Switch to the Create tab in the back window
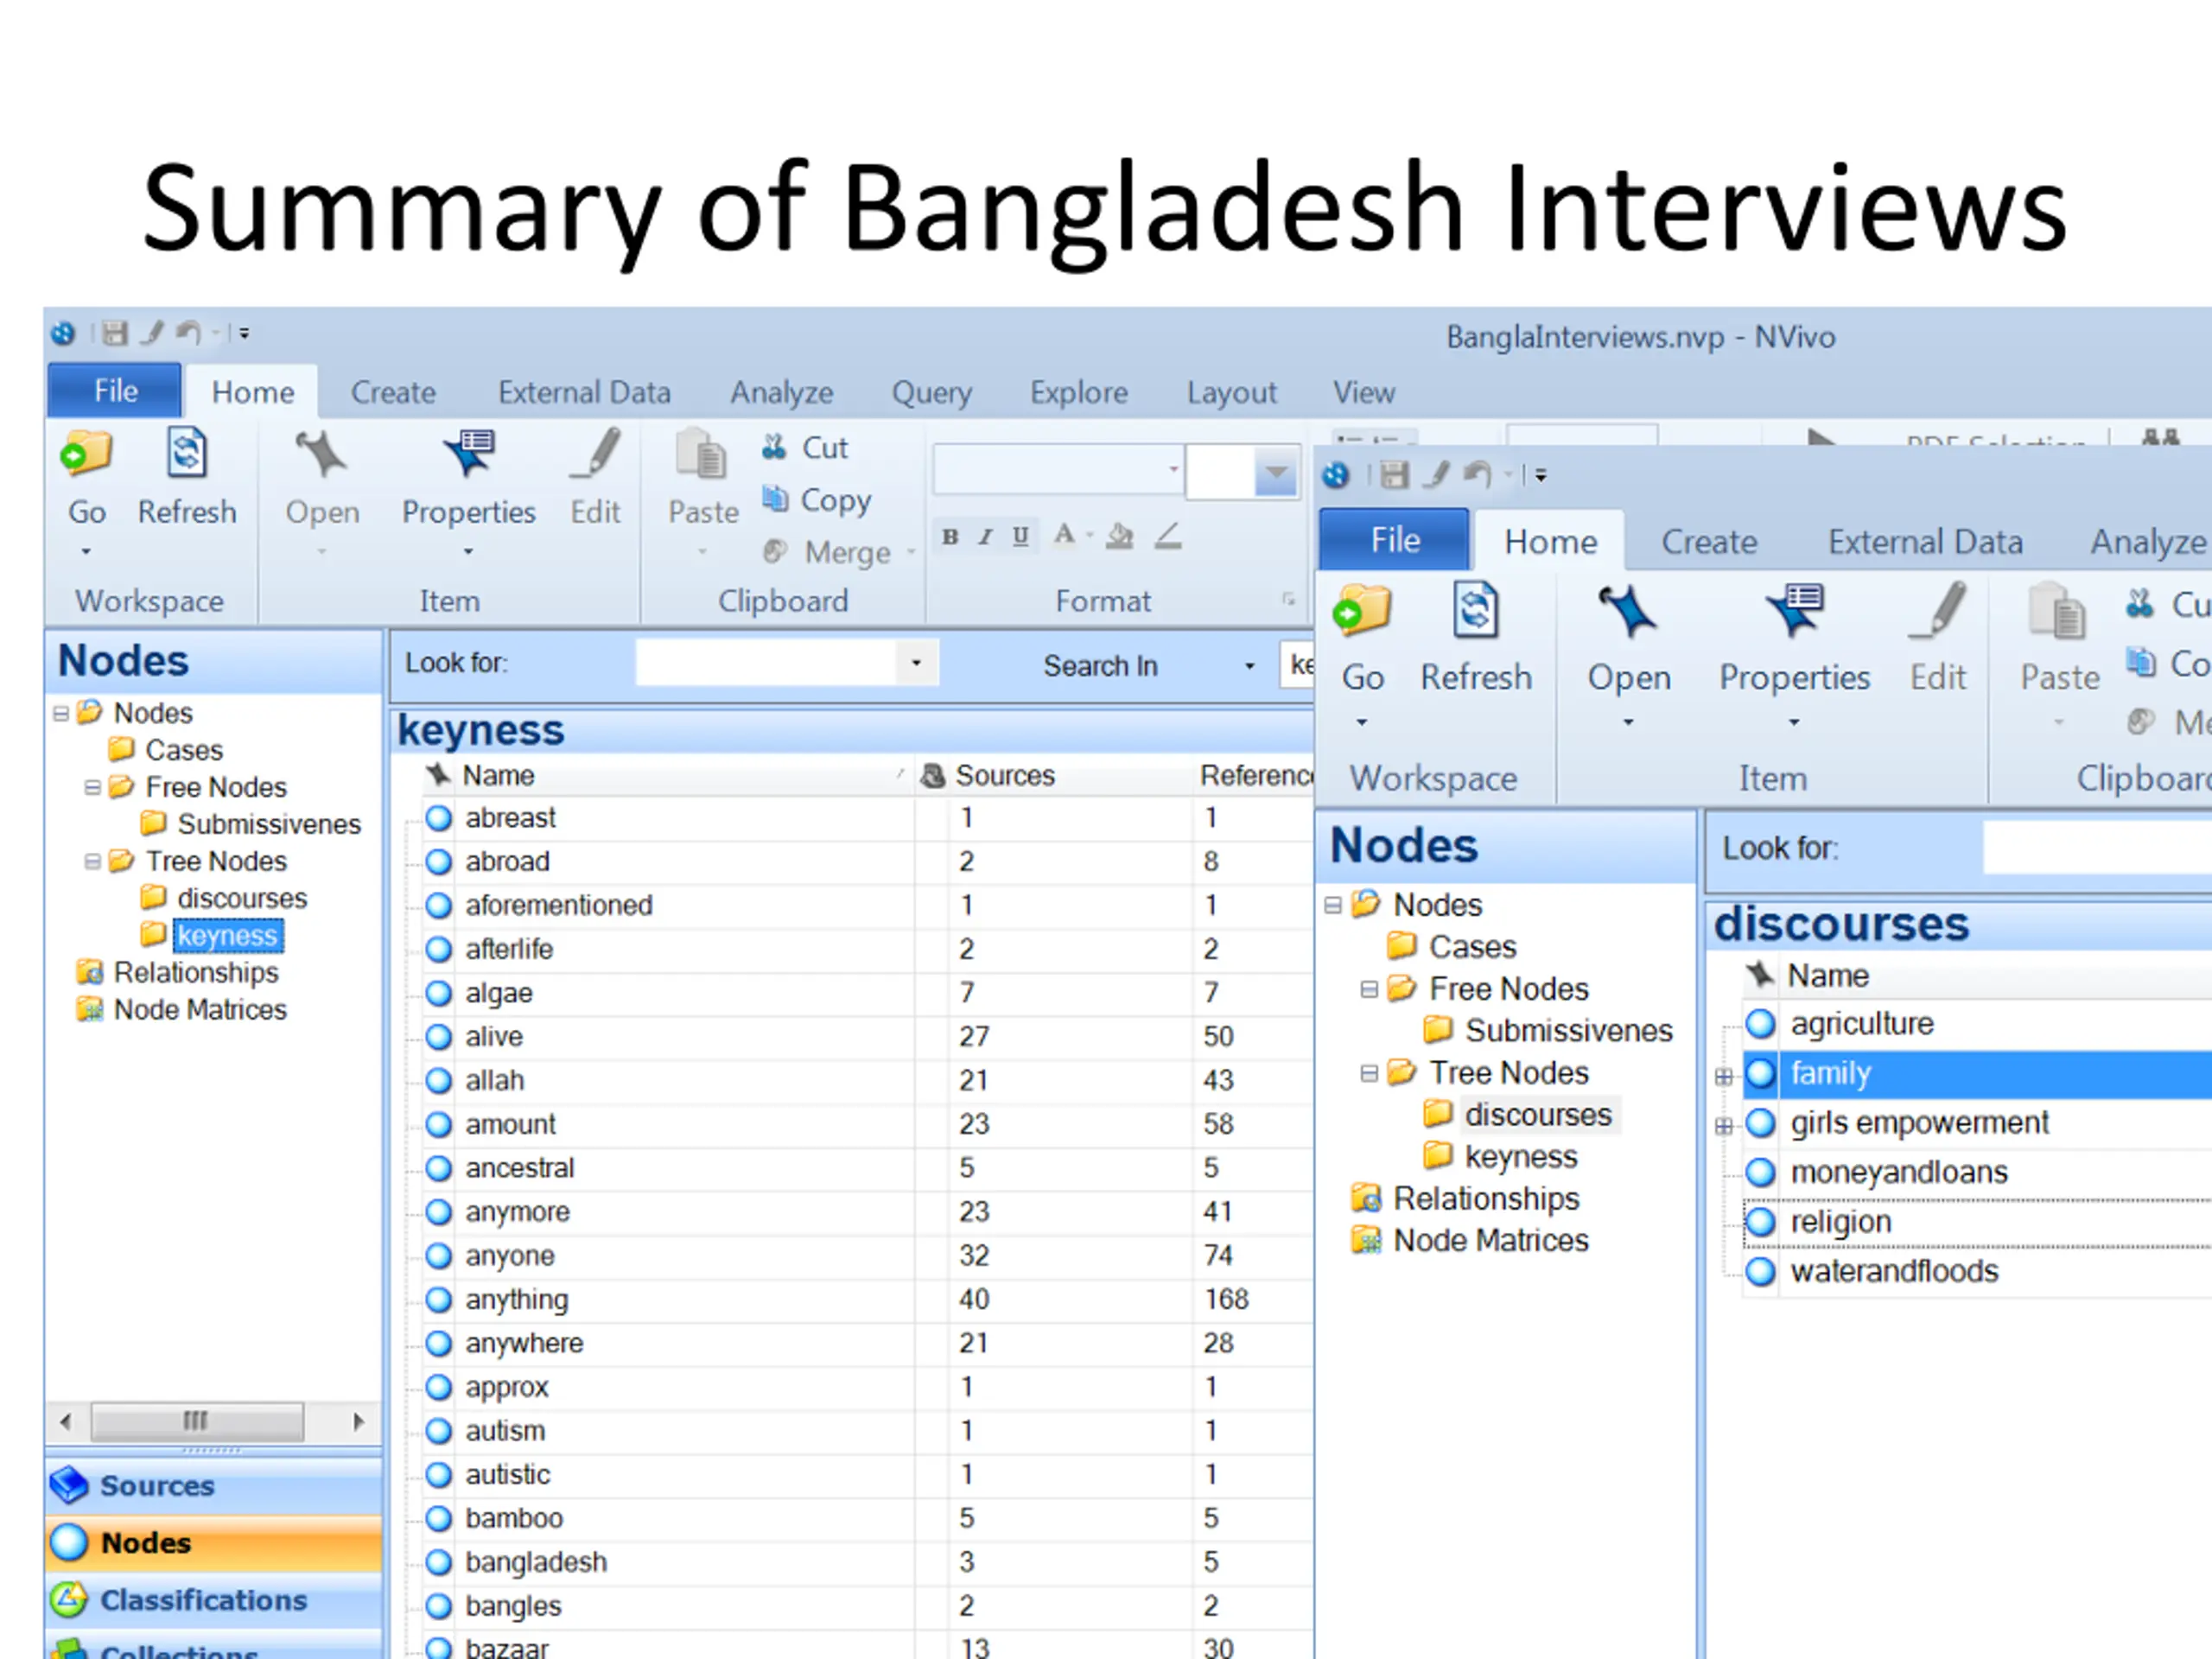The width and height of the screenshot is (2212, 1659). click(393, 392)
